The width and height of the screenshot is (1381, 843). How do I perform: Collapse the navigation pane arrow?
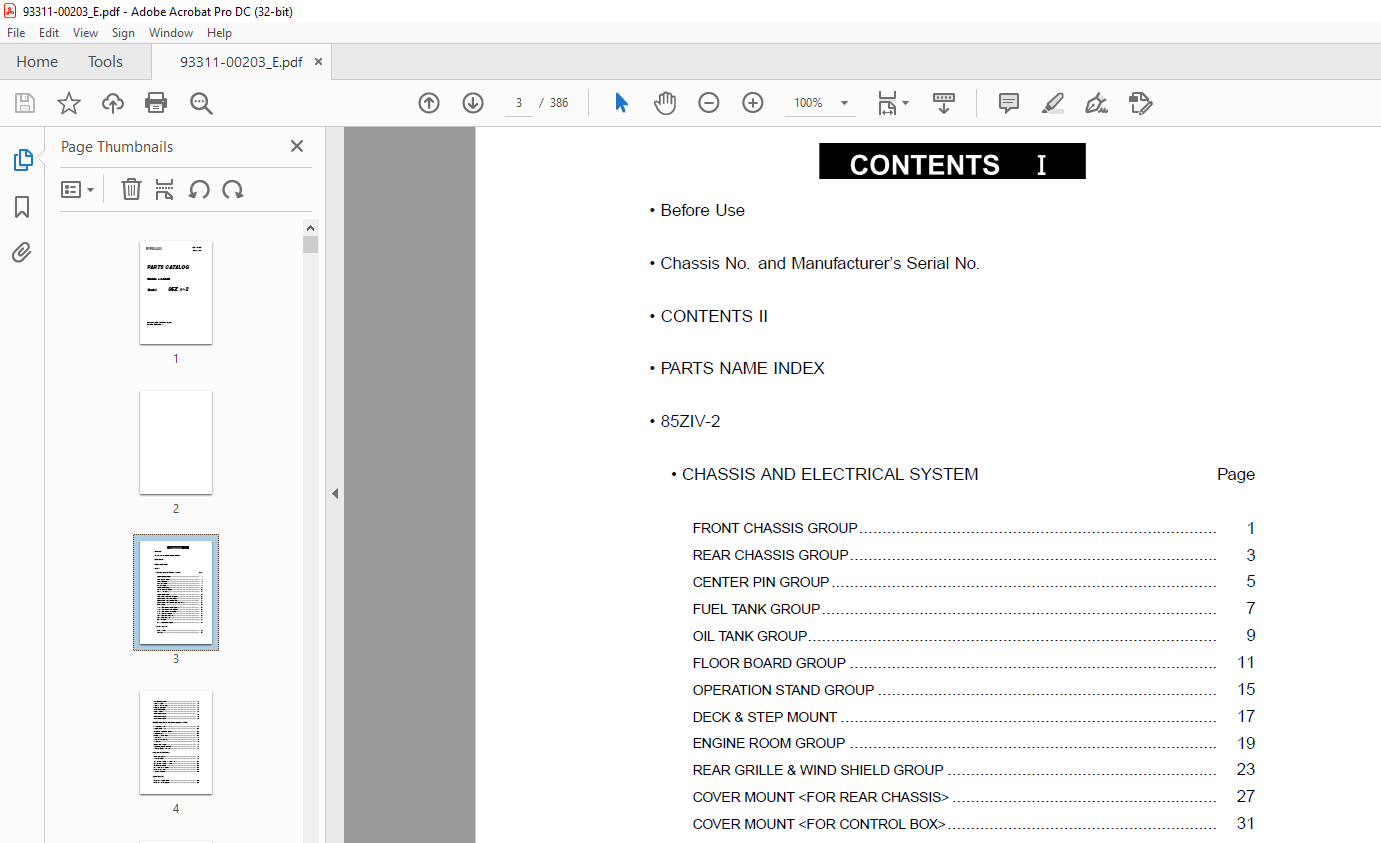point(335,493)
